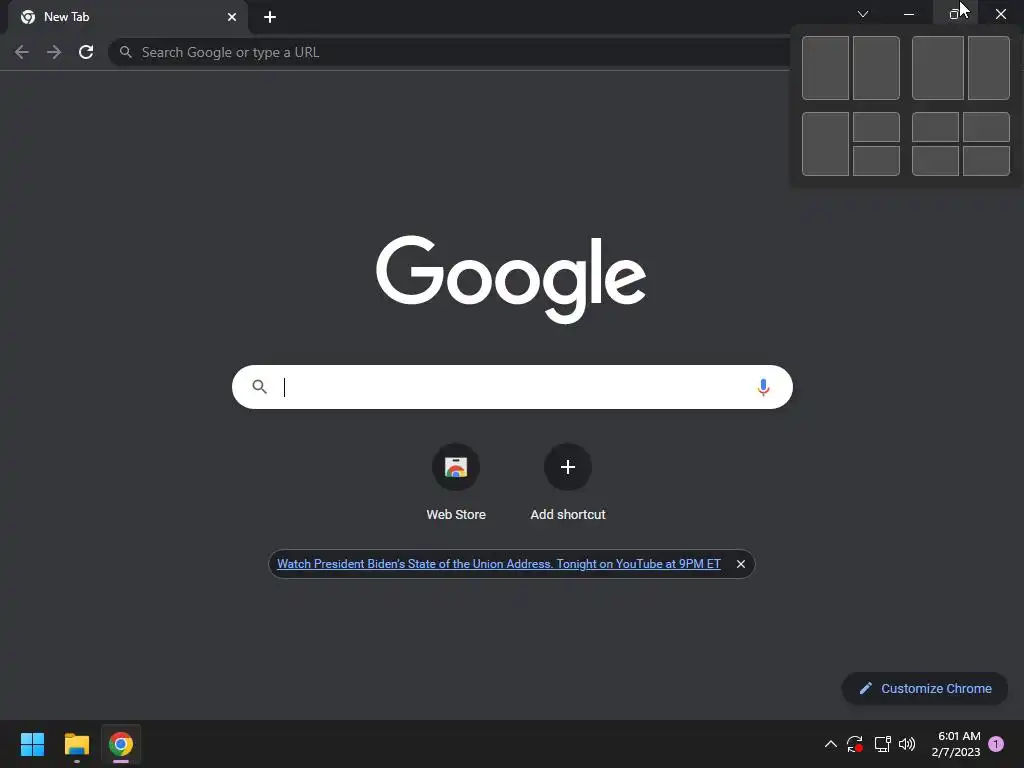Open the tab search chevron
1024x768 pixels.
tap(863, 14)
